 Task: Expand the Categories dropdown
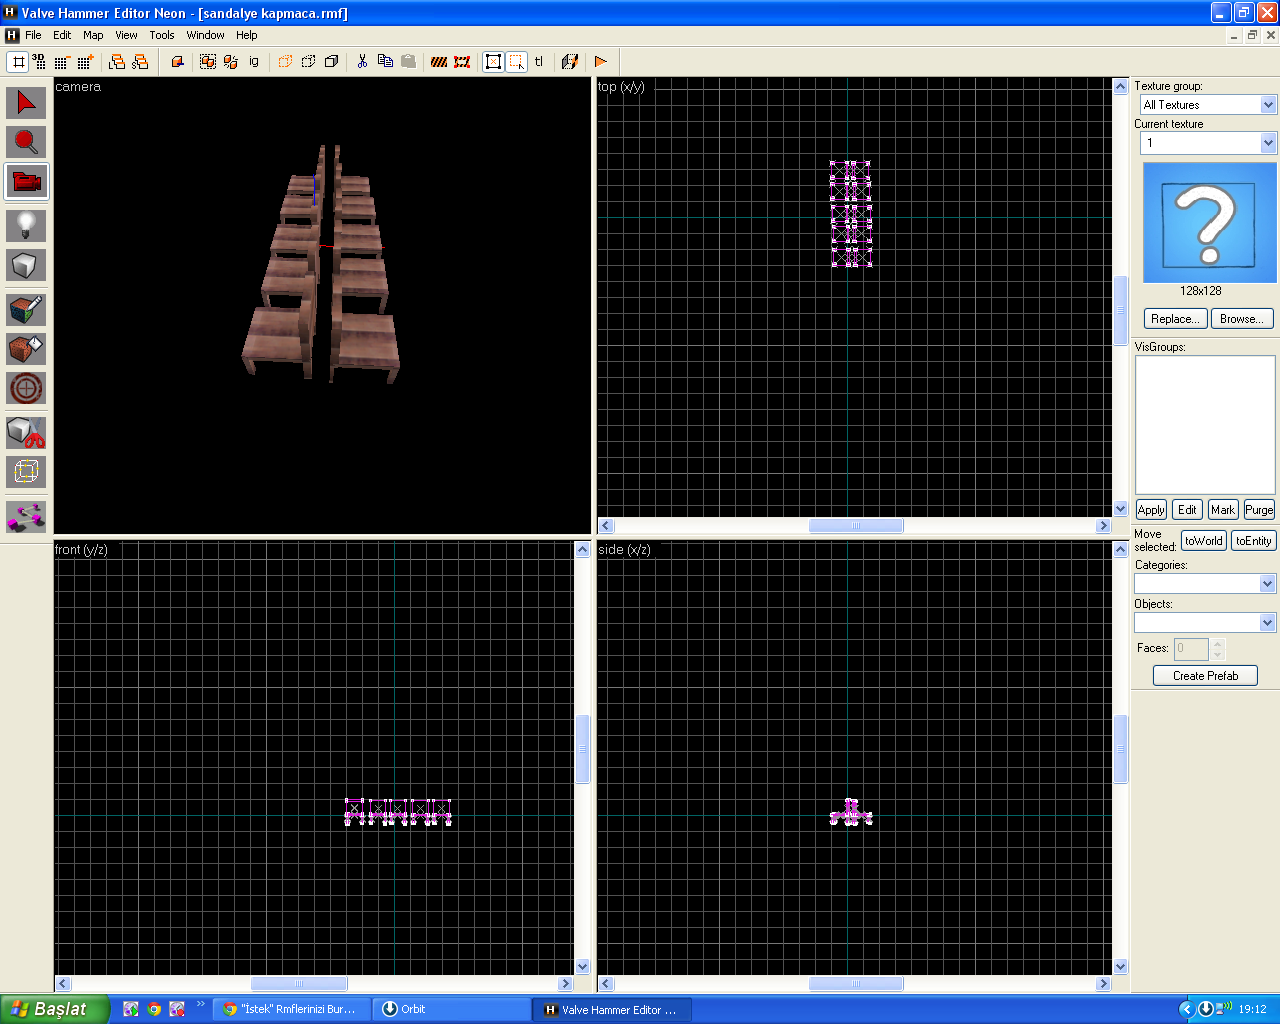coord(1267,584)
